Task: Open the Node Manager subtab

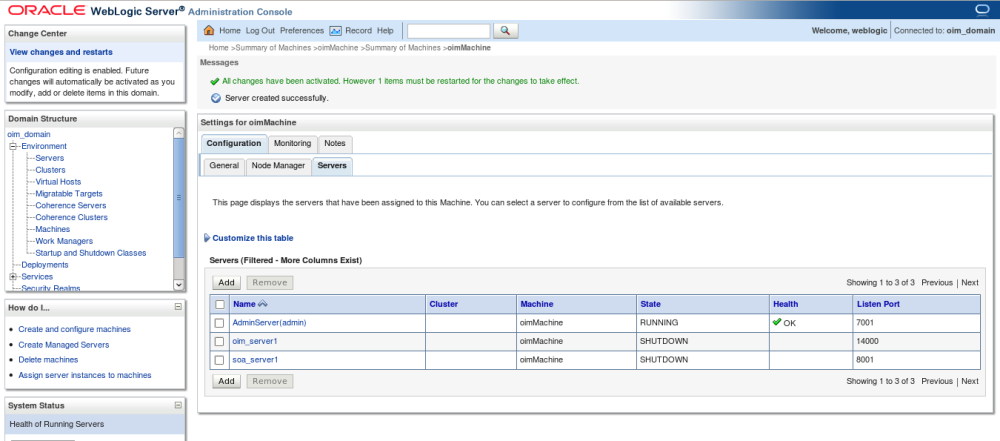Action: click(278, 165)
